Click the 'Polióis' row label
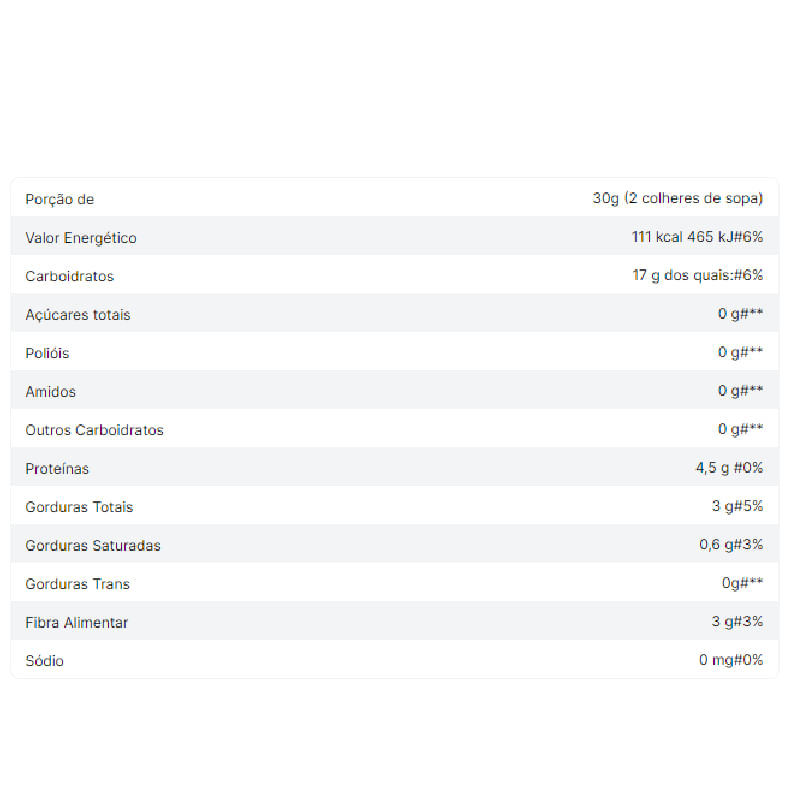Viewport: 800px width, 800px height. [x=47, y=353]
